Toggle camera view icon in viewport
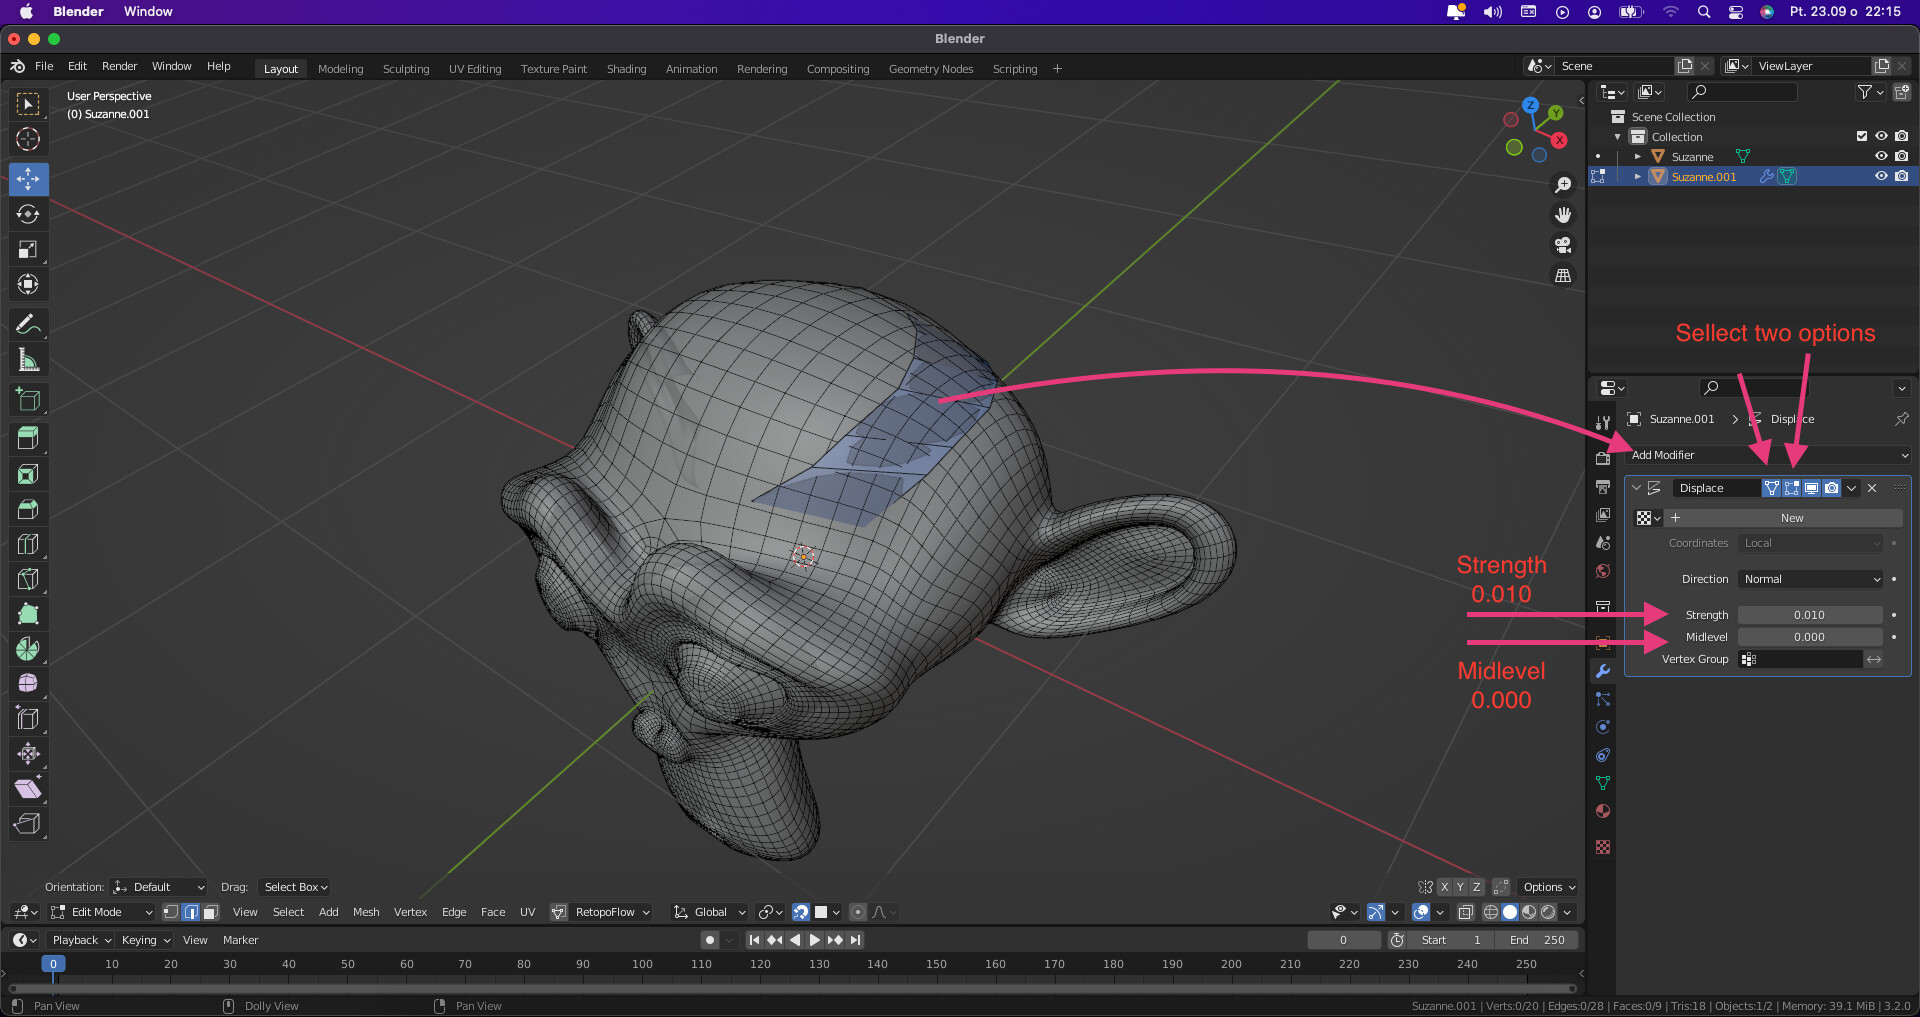 (1563, 245)
